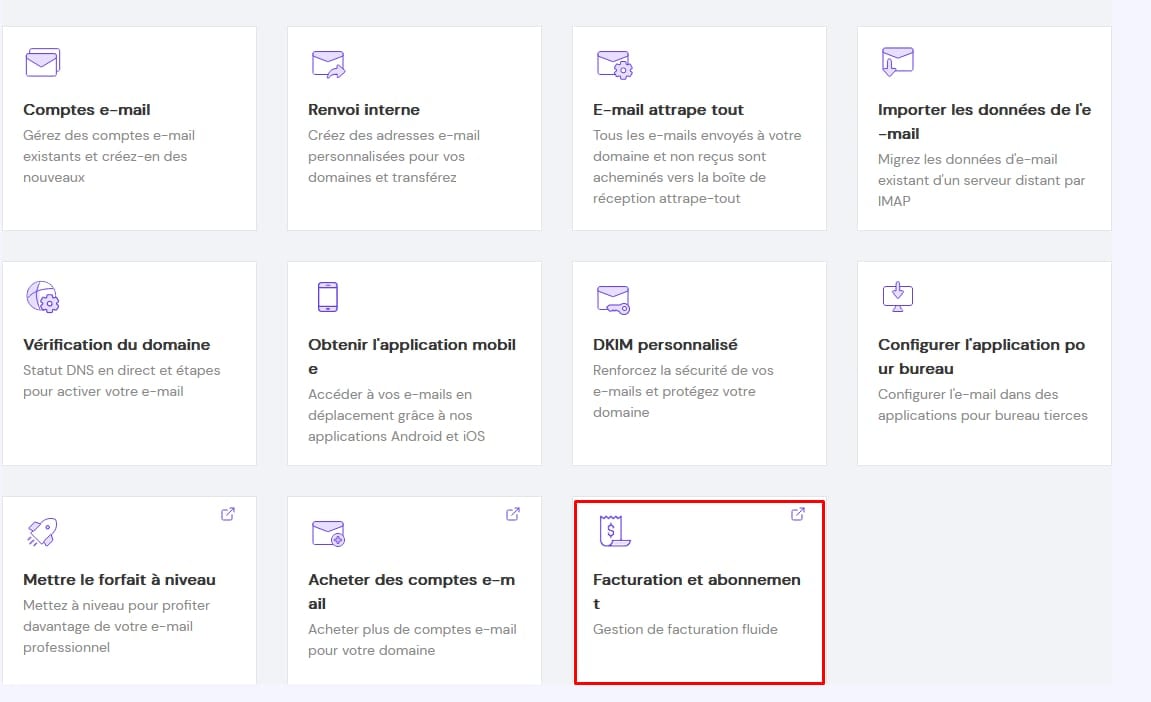1151x702 pixels.
Task: Click the Importer les données download envelope icon
Action: pyautogui.click(x=897, y=61)
